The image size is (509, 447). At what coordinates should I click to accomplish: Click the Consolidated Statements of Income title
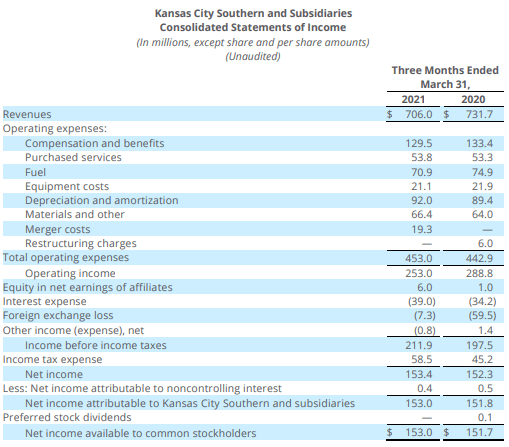(253, 27)
